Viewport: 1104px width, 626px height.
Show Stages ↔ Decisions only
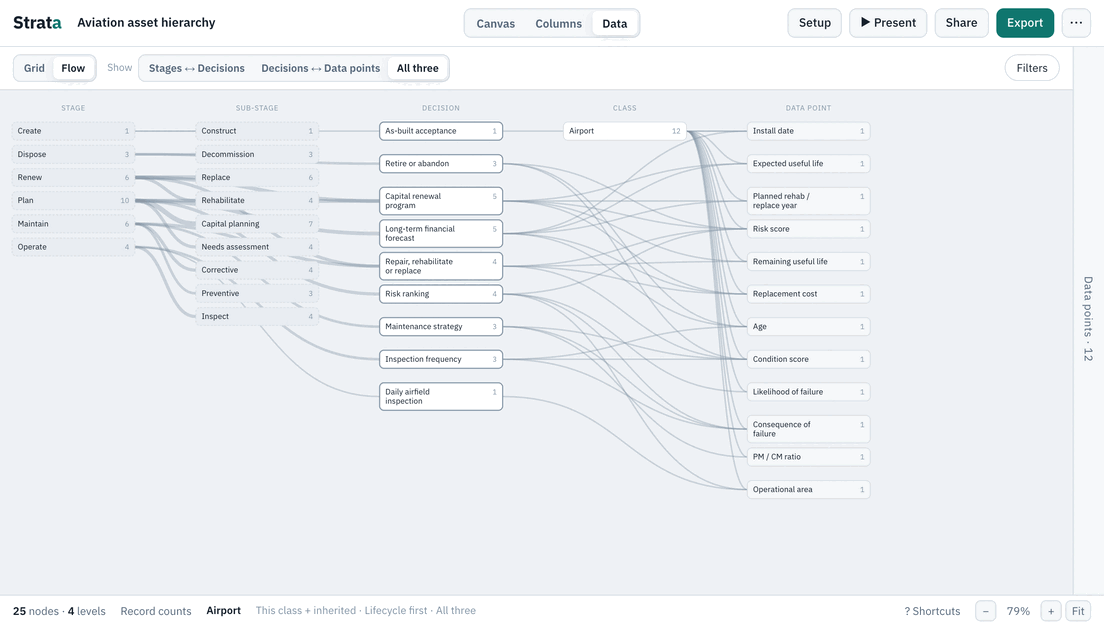[x=196, y=68]
